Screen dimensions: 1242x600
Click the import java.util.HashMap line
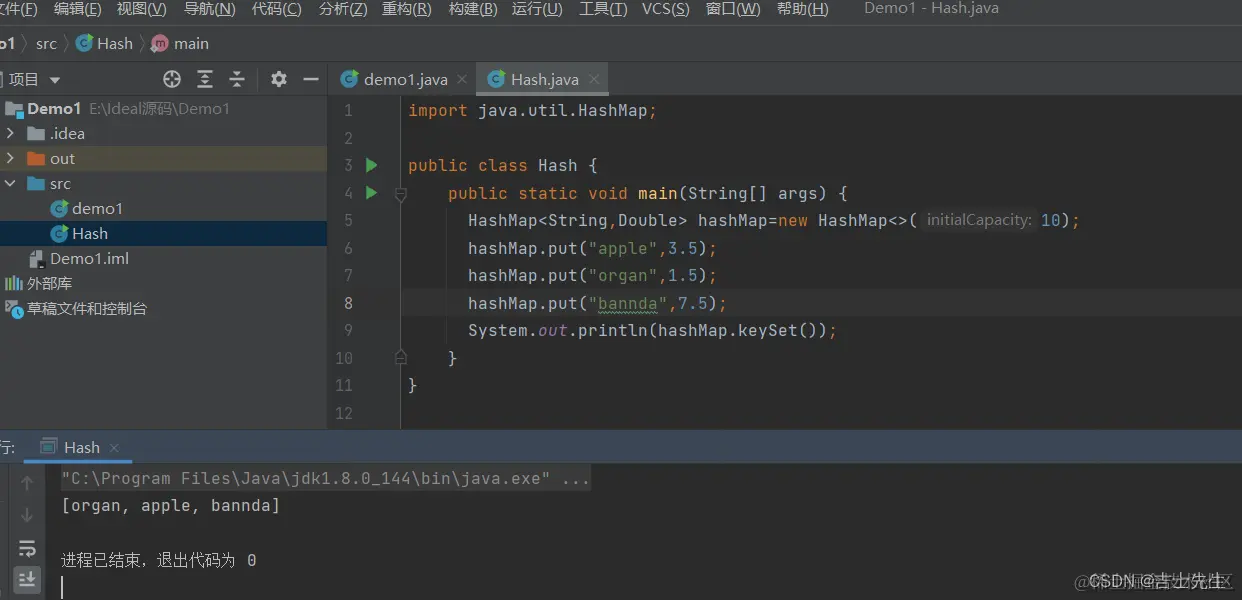(x=532, y=111)
